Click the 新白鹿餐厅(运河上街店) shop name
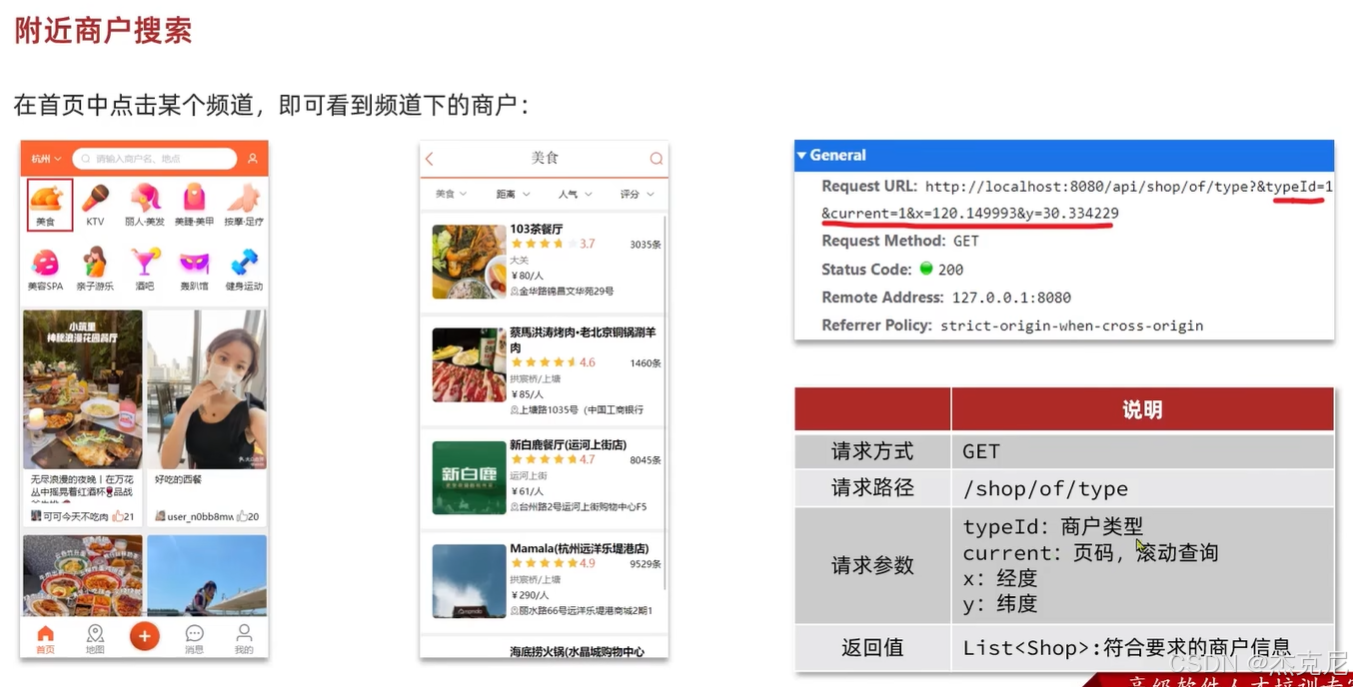 click(568, 444)
